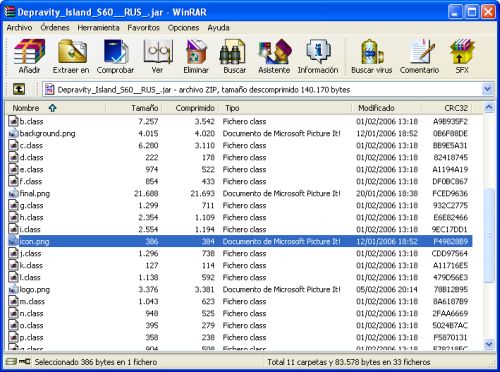The width and height of the screenshot is (500, 372).
Task: Open the Órdenes menu
Action: tap(55, 28)
